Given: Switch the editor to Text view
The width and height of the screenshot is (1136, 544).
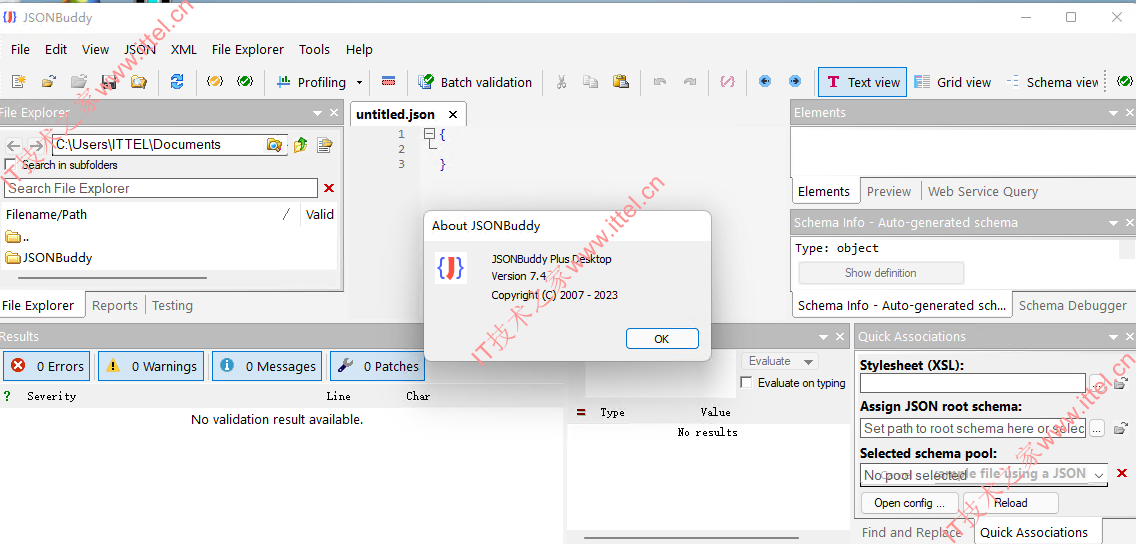Looking at the screenshot, I should [x=863, y=82].
